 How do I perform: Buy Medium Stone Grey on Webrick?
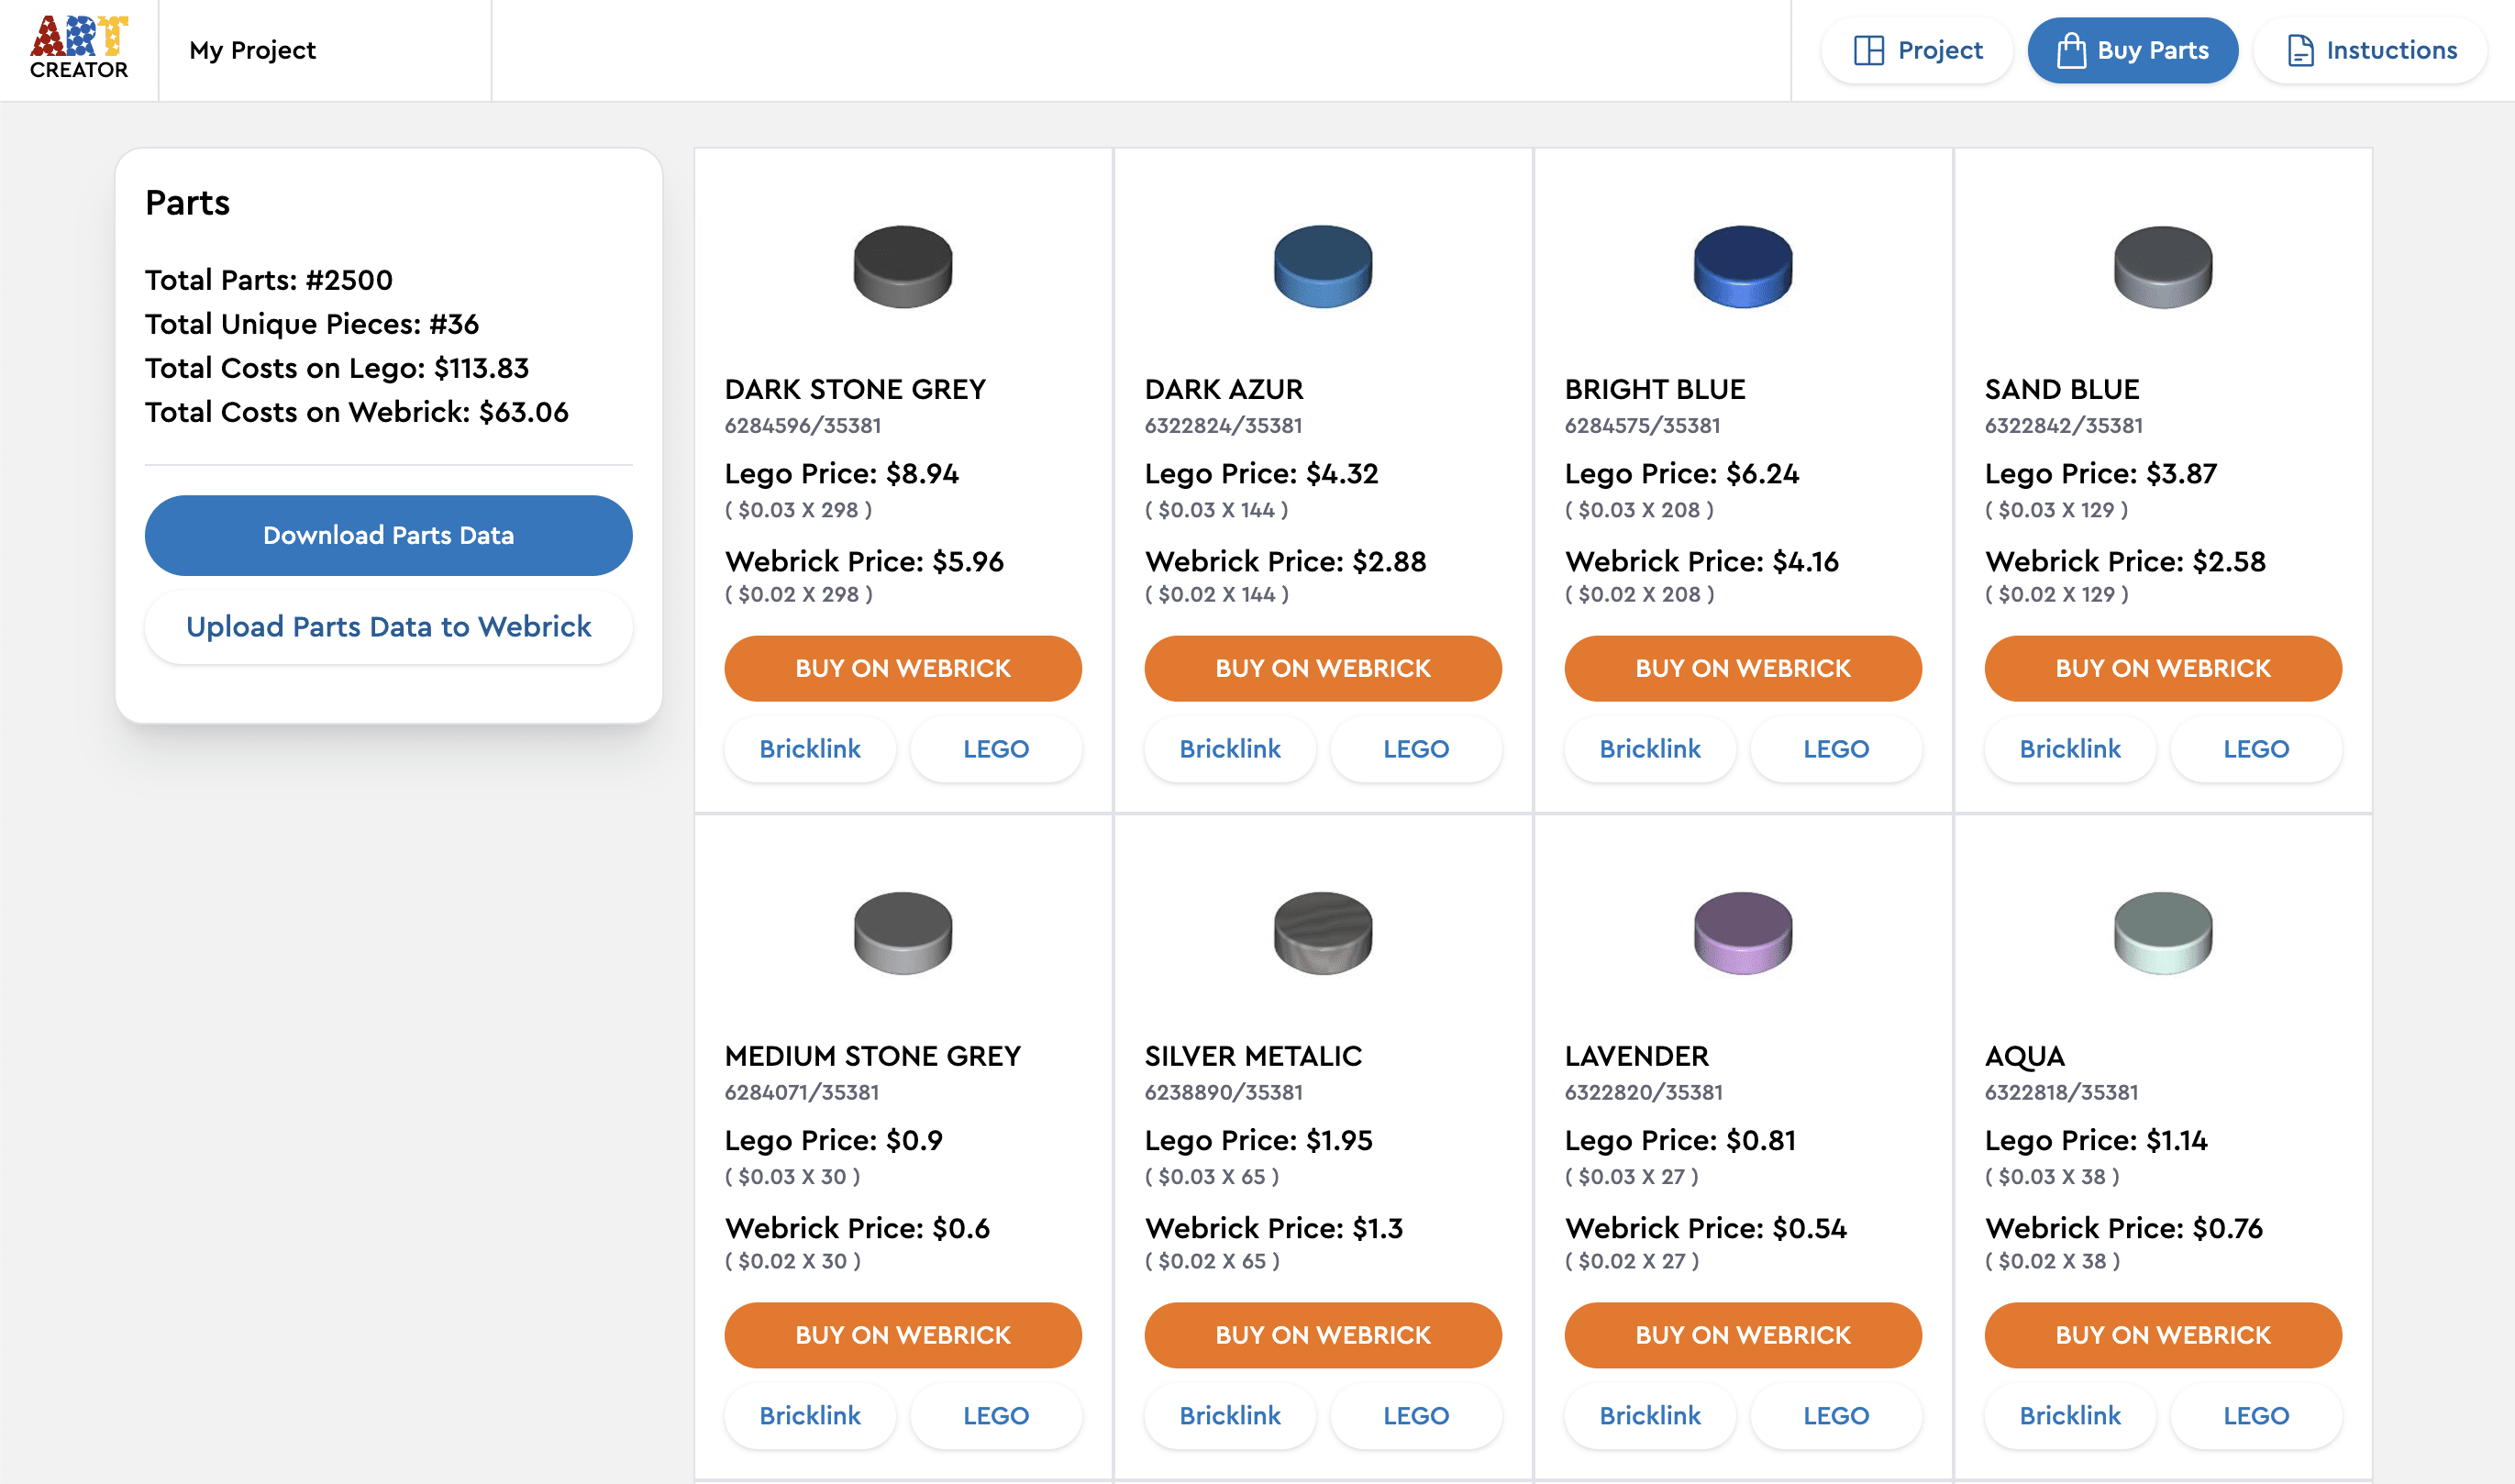(903, 1335)
